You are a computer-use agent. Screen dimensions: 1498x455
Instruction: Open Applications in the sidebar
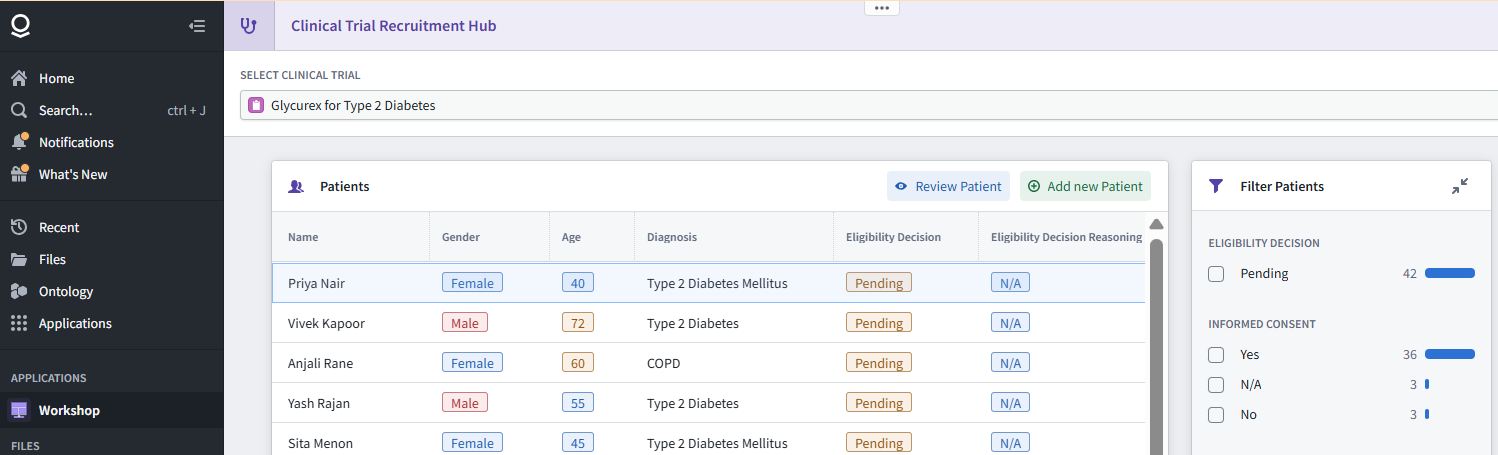click(112, 323)
